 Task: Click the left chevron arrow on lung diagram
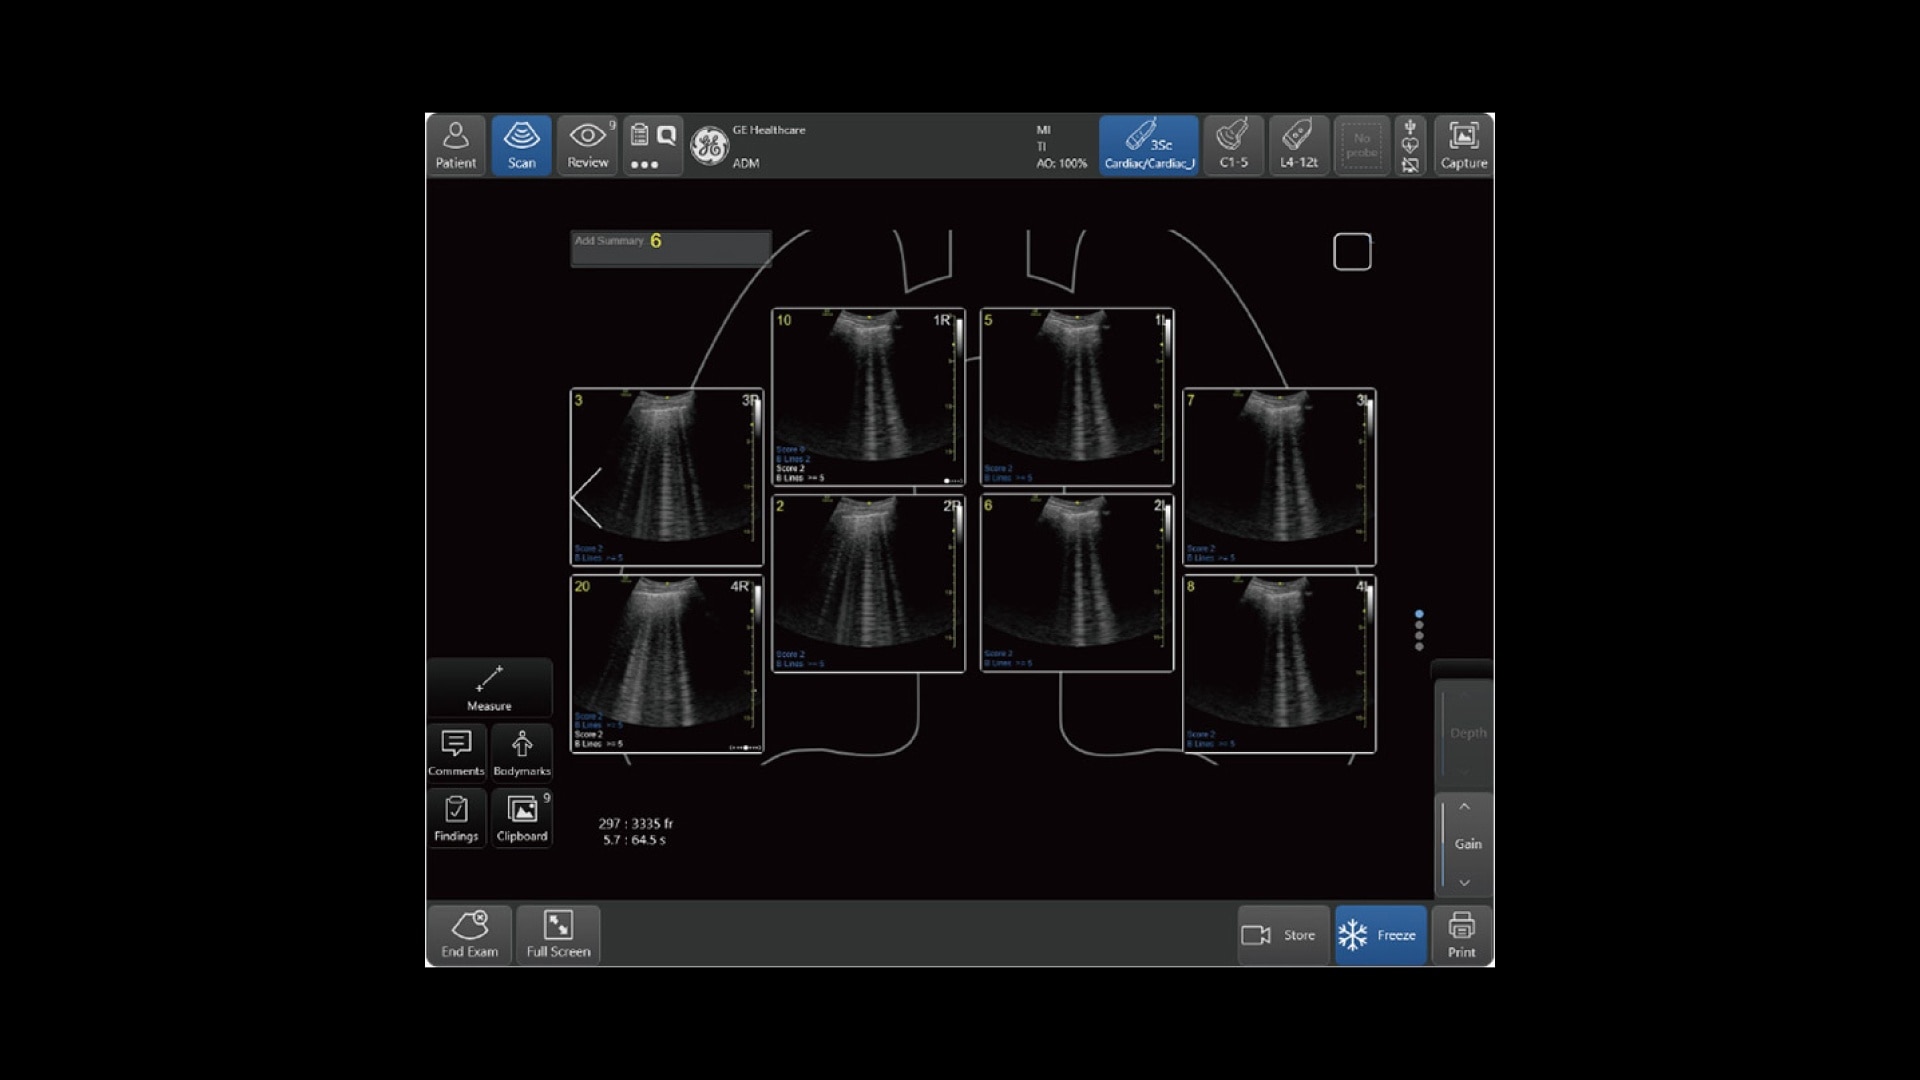pyautogui.click(x=587, y=497)
